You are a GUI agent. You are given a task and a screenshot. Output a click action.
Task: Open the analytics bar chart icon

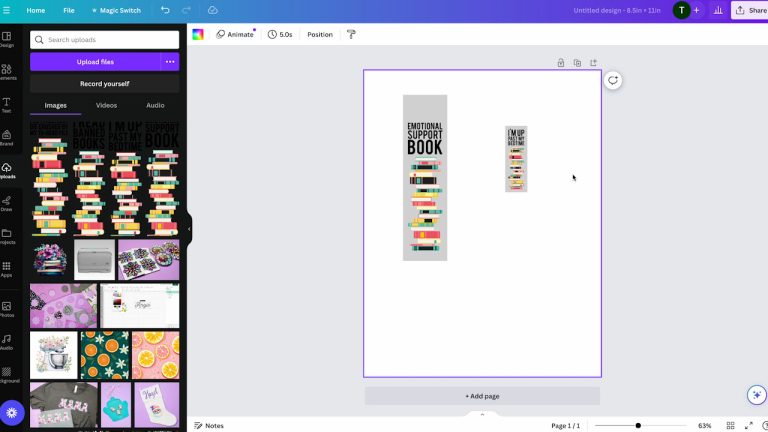(718, 10)
